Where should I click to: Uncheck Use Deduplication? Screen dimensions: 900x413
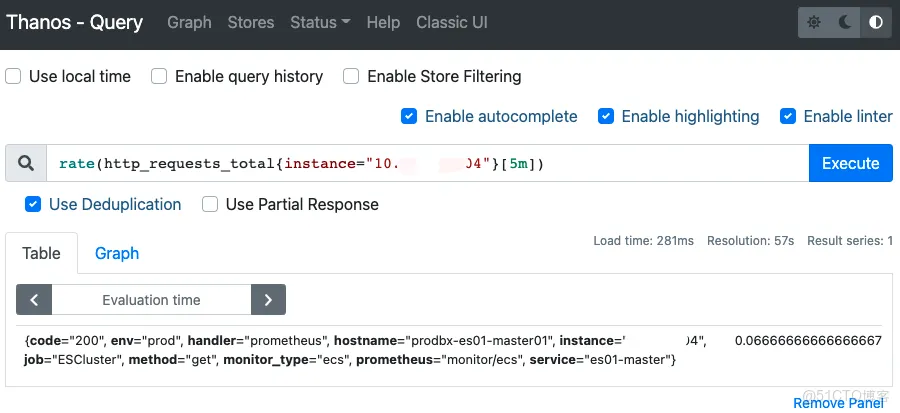point(33,204)
